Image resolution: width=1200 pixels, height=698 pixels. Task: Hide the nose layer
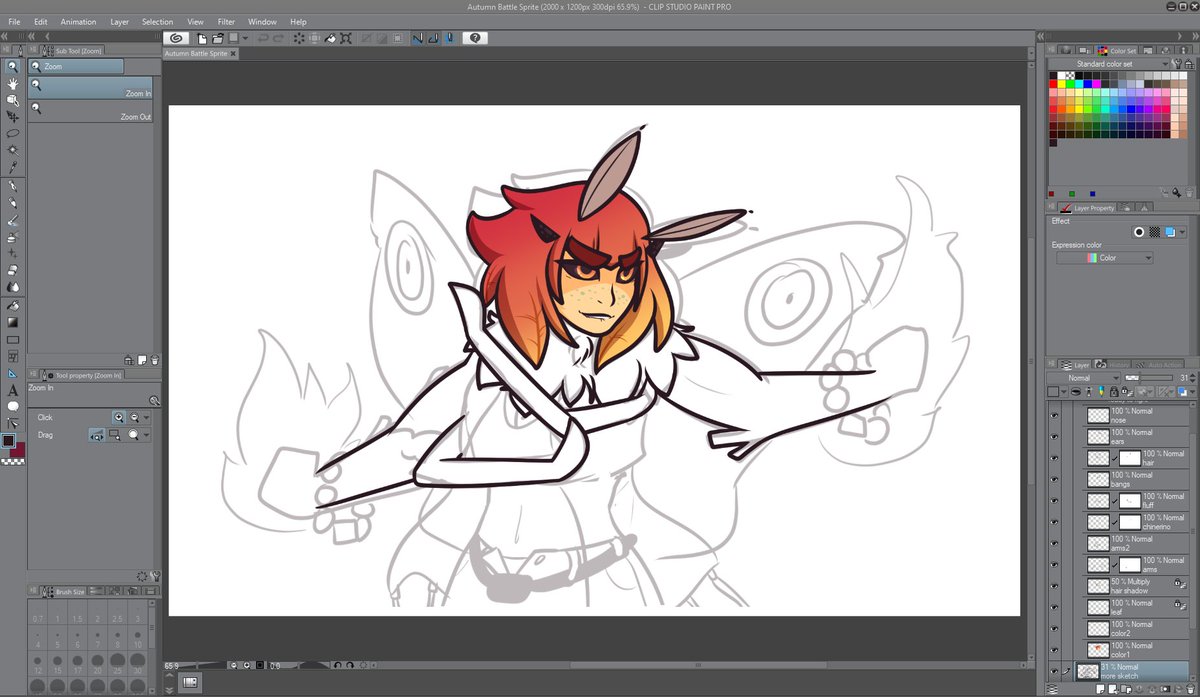(1054, 415)
